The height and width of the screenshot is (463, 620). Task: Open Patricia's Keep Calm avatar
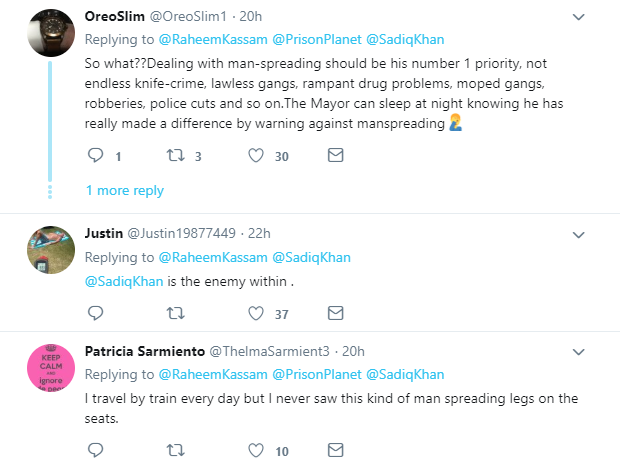click(51, 368)
